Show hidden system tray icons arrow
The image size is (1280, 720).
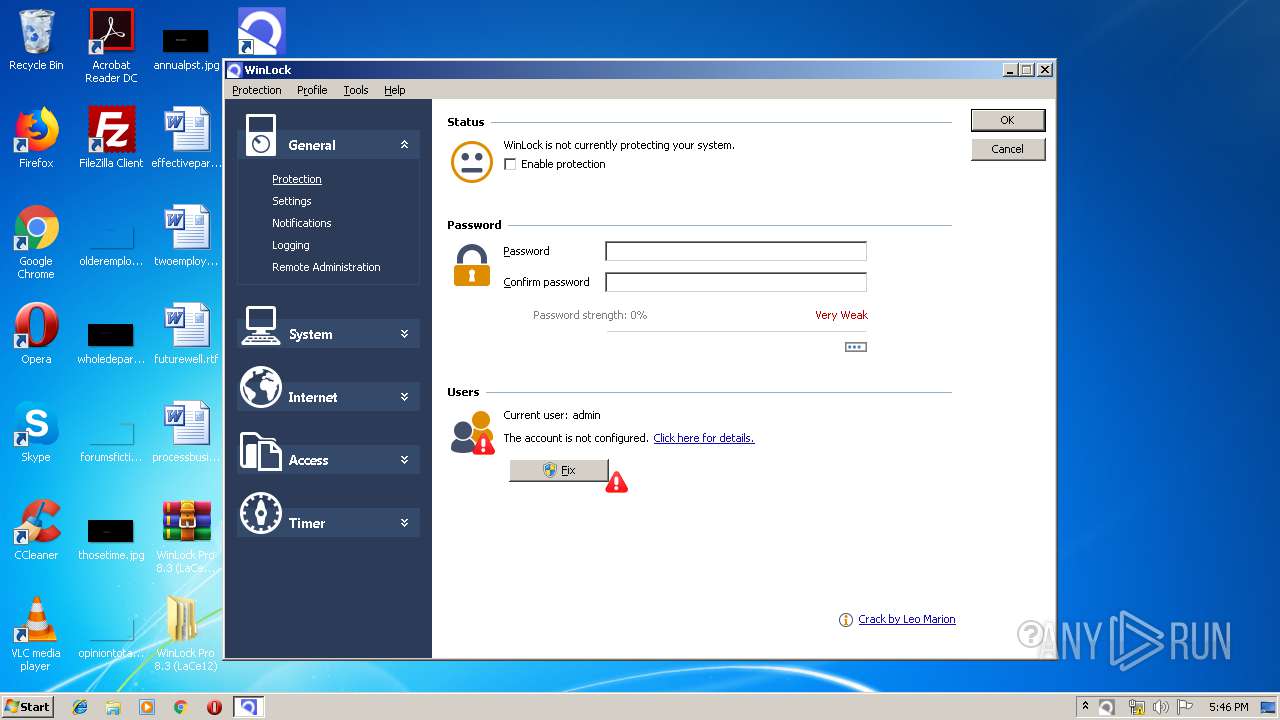1085,706
